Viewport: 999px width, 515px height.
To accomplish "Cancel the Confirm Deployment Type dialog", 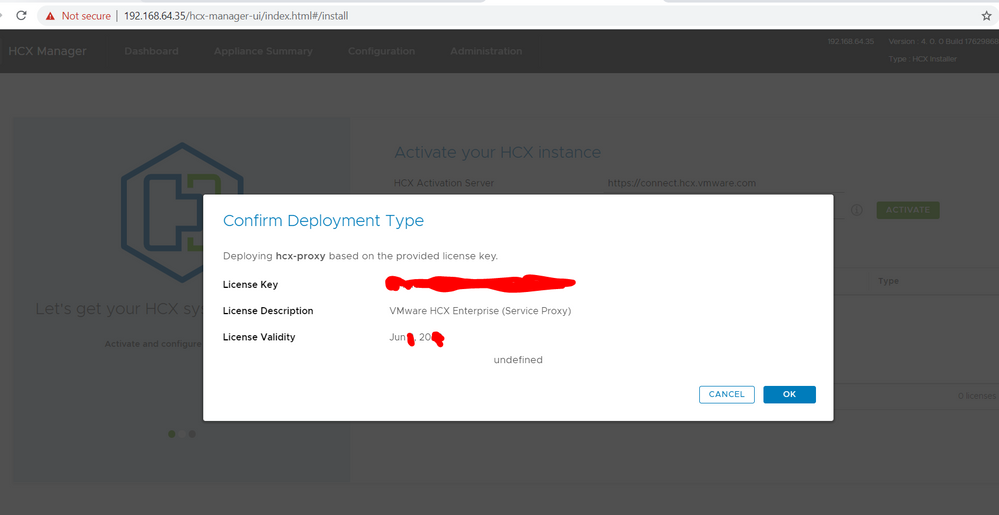I will pyautogui.click(x=726, y=395).
